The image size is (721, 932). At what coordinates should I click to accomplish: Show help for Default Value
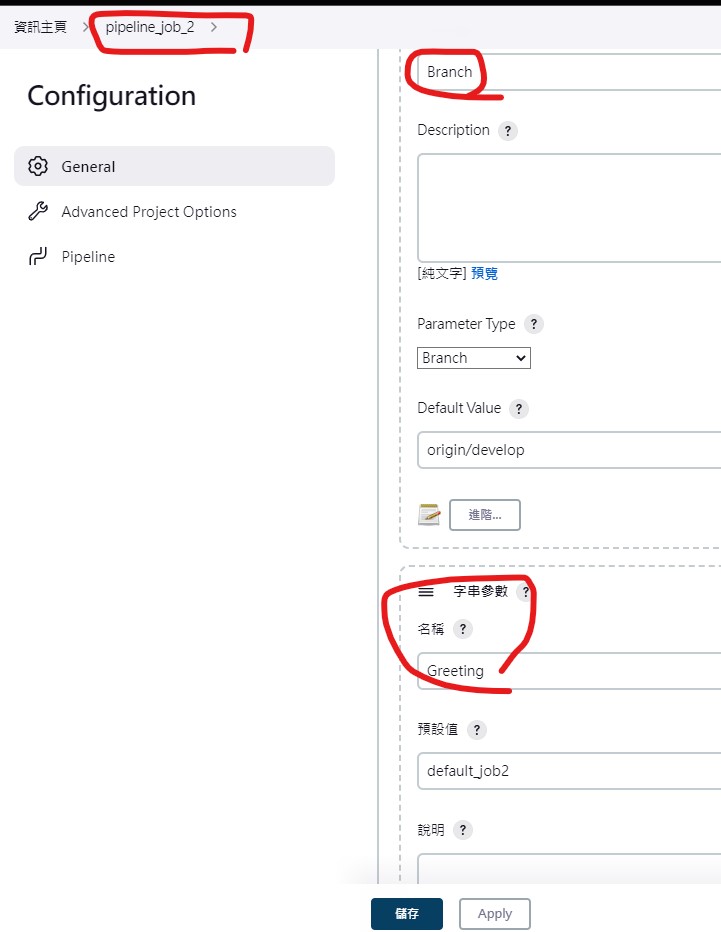pyautogui.click(x=519, y=409)
